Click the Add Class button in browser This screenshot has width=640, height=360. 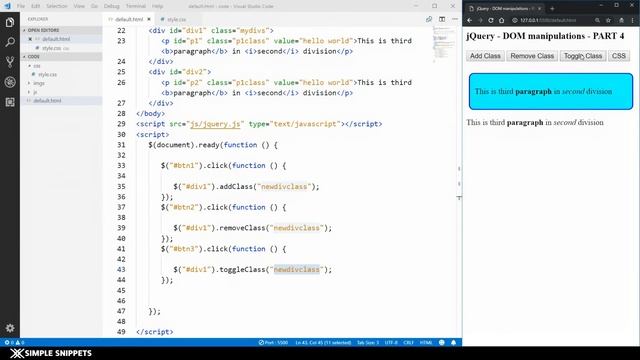(x=485, y=56)
